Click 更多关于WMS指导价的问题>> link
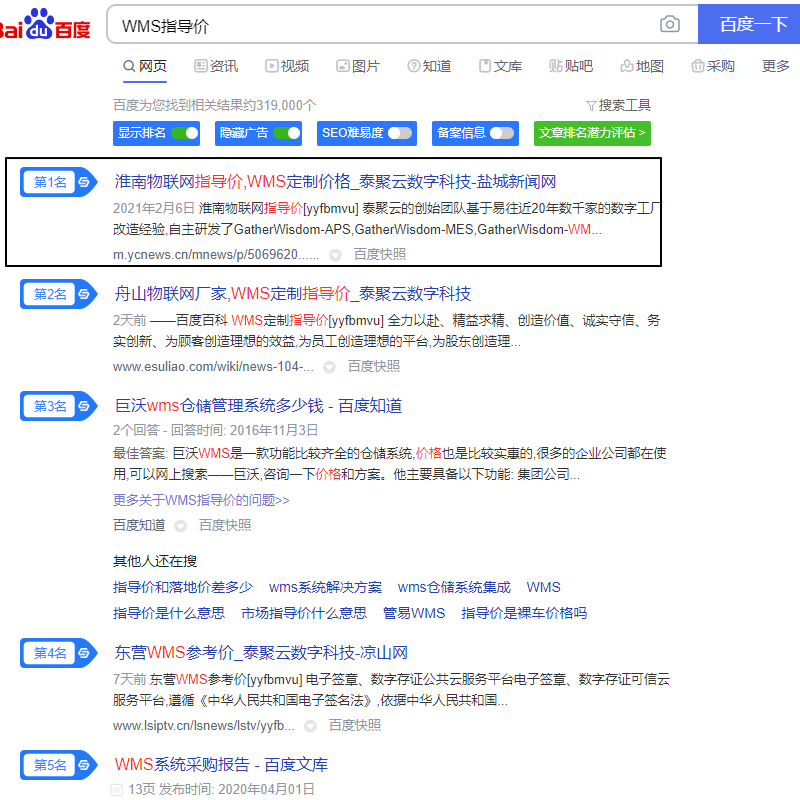 (201, 501)
